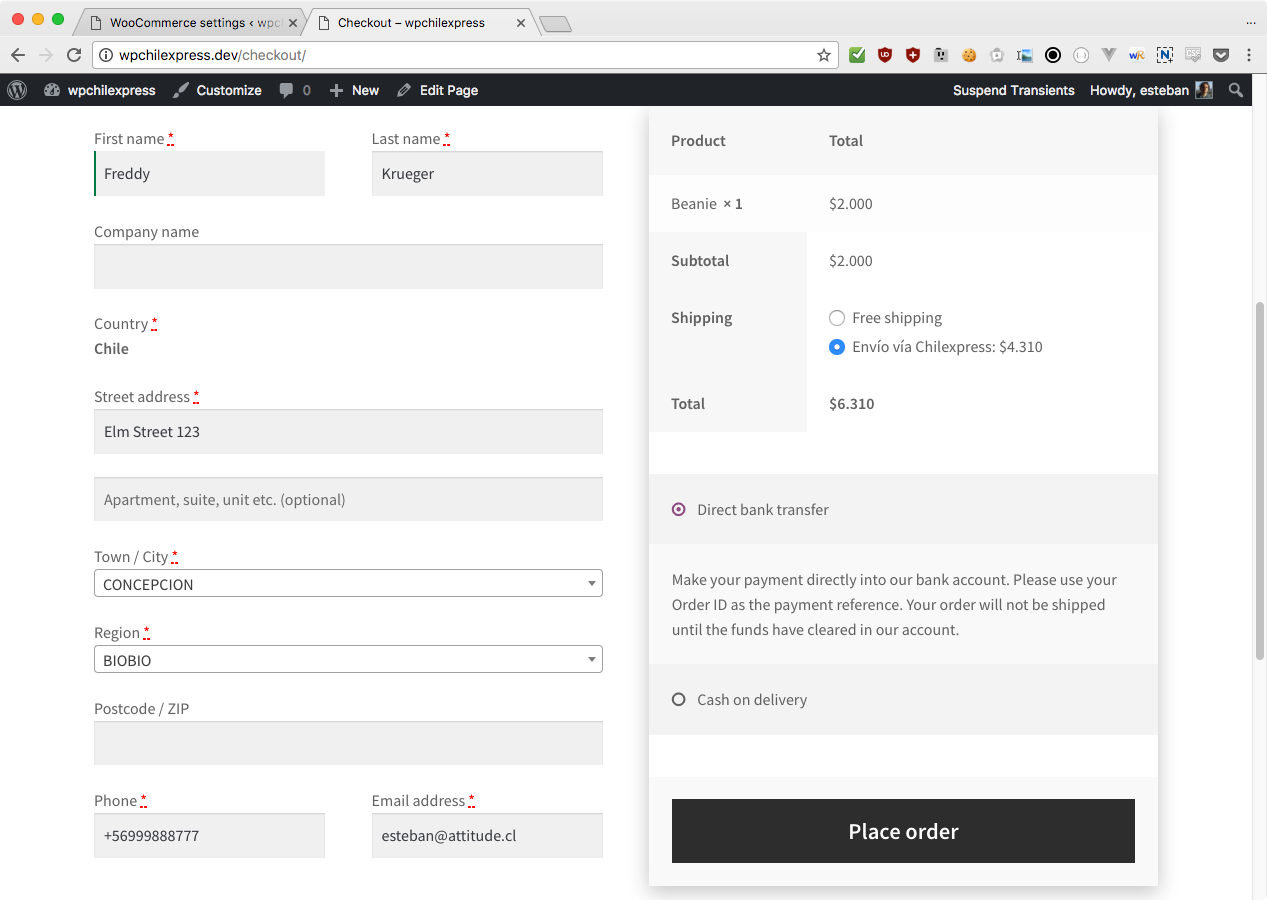This screenshot has height=900, width=1267.
Task: Click the Beanie × 1 product row
Action: [903, 204]
